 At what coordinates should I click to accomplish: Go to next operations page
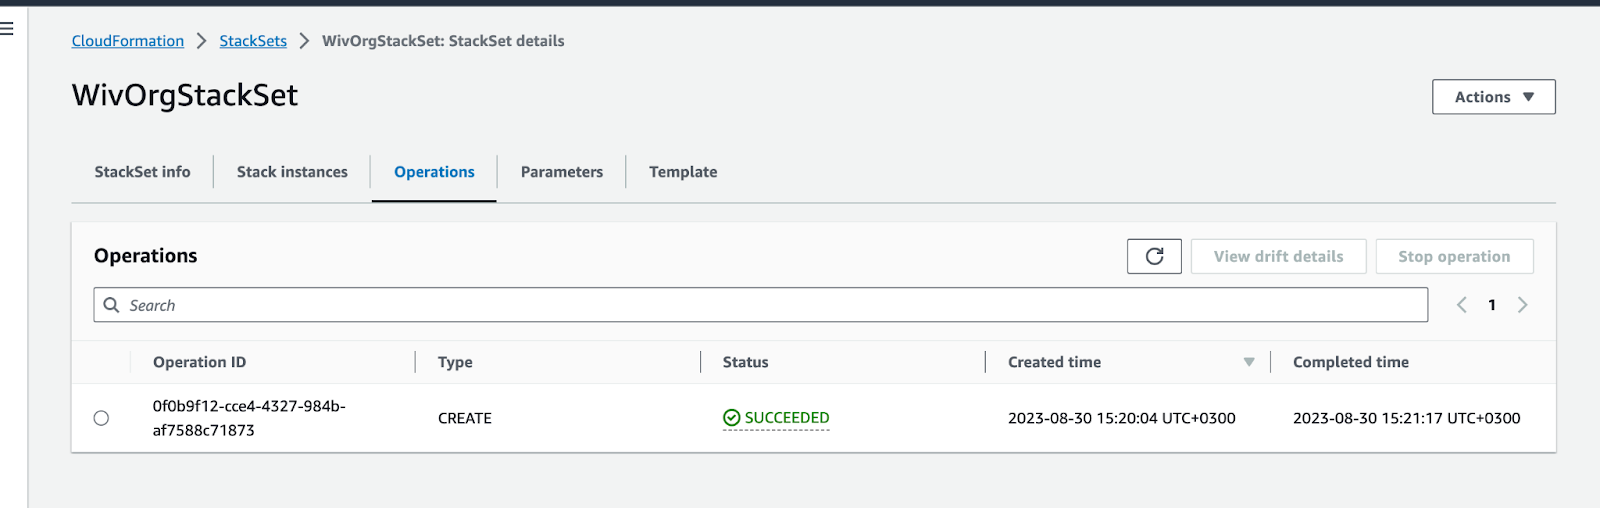(x=1522, y=305)
